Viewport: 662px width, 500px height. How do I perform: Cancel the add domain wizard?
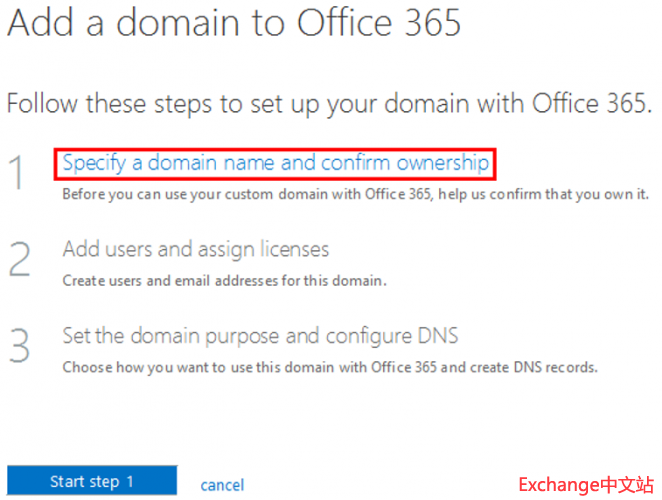pyautogui.click(x=222, y=485)
